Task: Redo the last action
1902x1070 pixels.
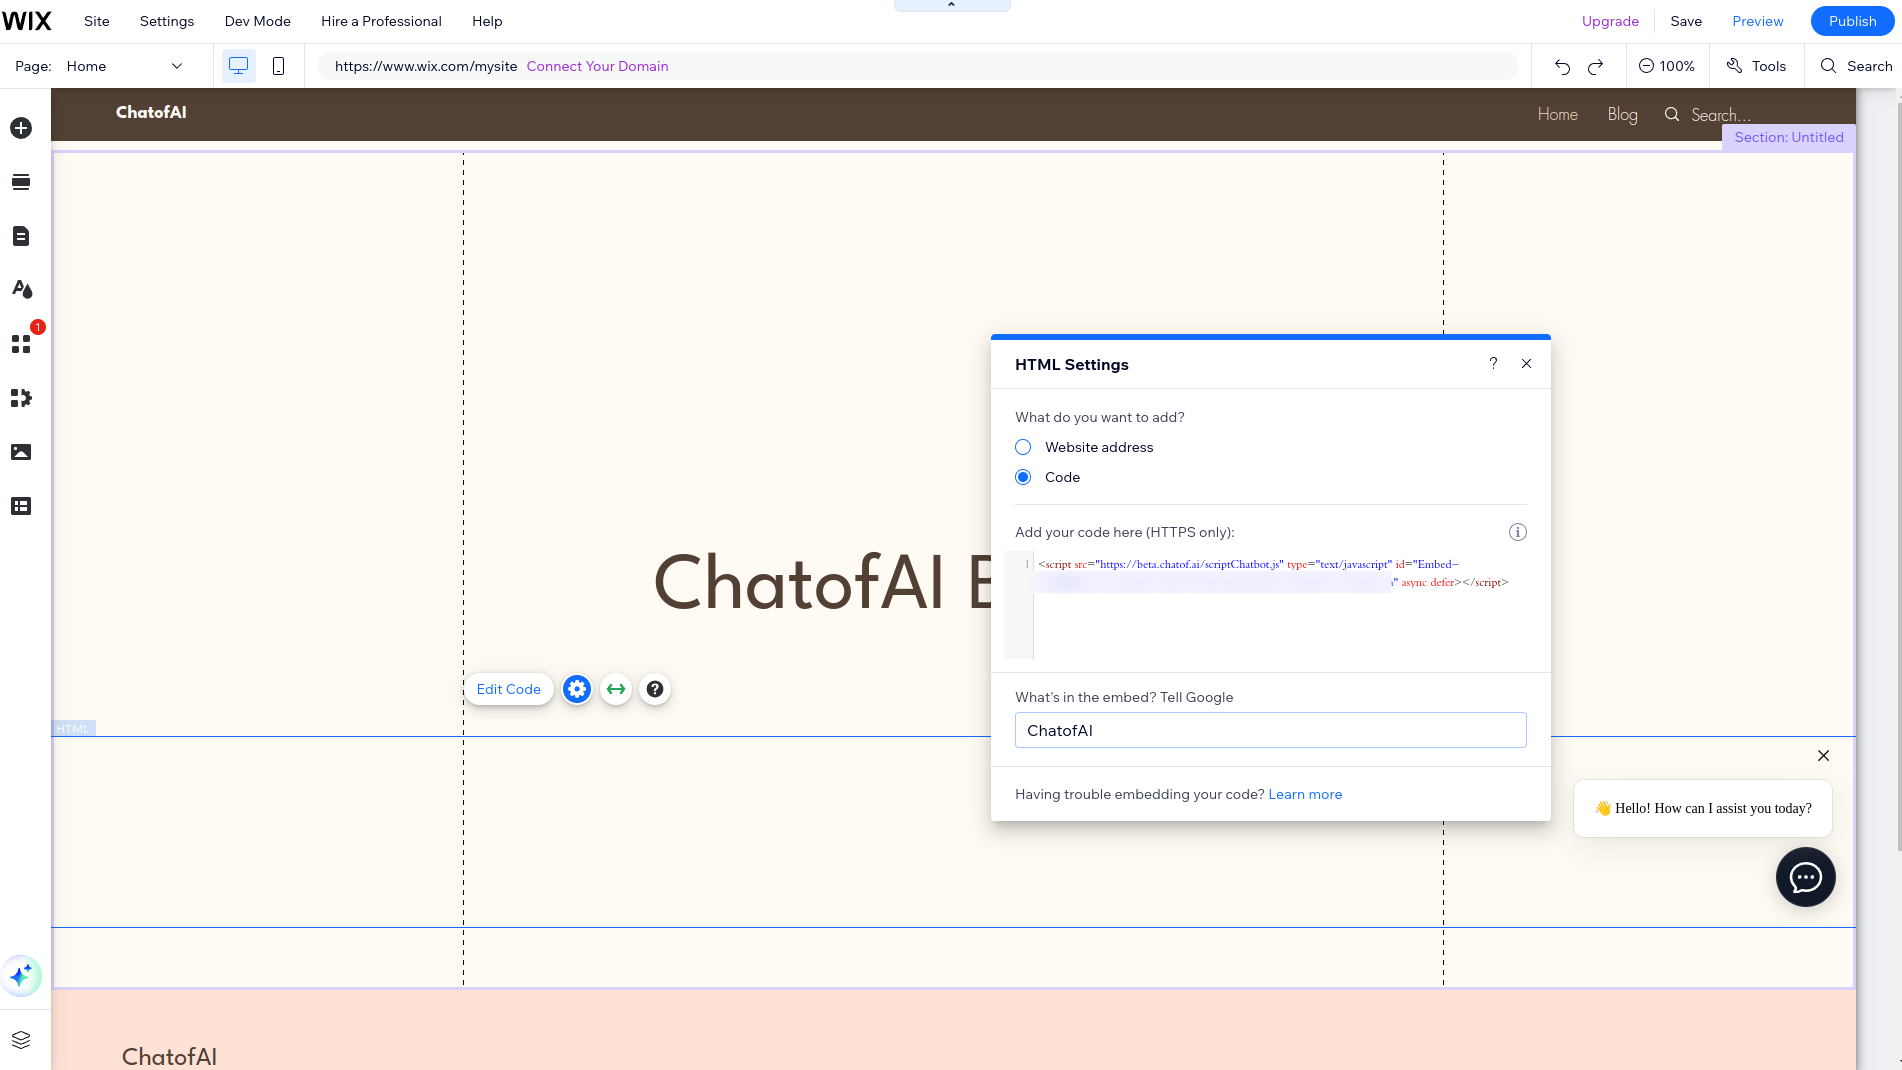Action: pos(1596,66)
